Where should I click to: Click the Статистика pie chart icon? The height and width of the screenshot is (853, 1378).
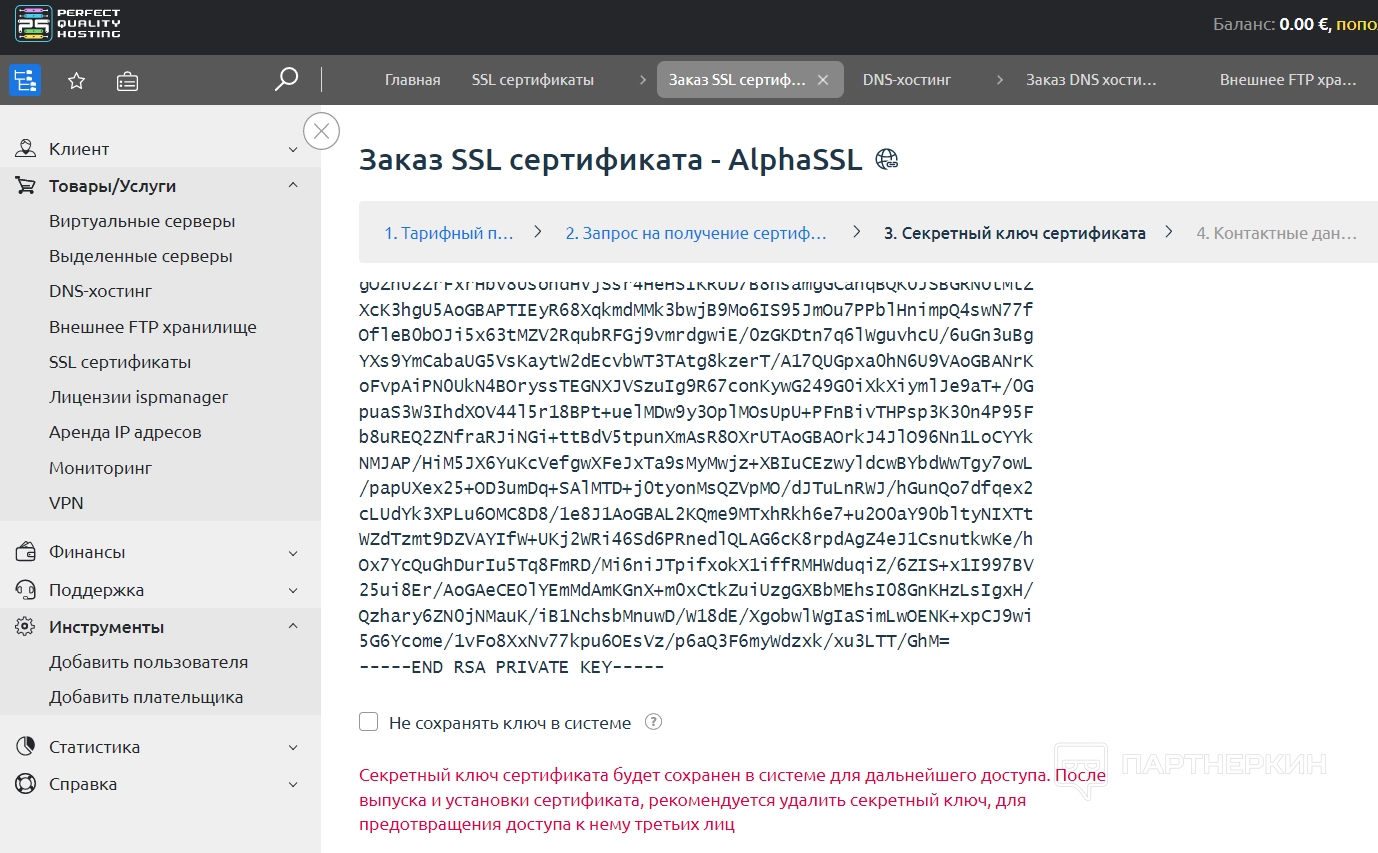(x=26, y=747)
